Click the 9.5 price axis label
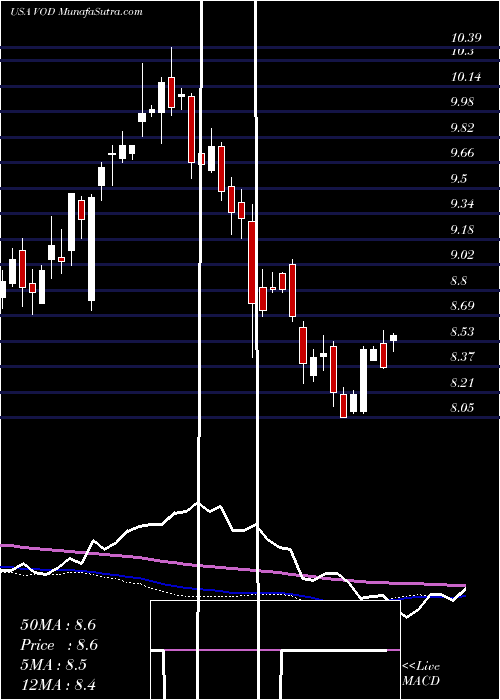The width and height of the screenshot is (500, 700). 459,179
